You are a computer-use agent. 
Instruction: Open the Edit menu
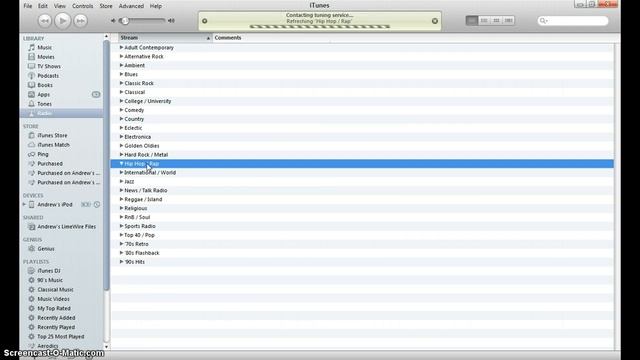tap(43, 6)
